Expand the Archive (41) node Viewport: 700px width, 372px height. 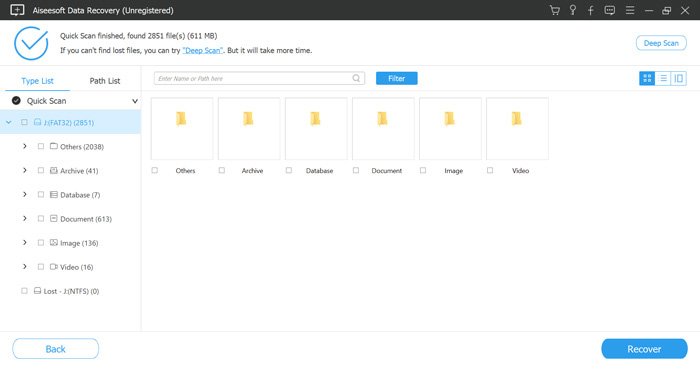point(25,170)
